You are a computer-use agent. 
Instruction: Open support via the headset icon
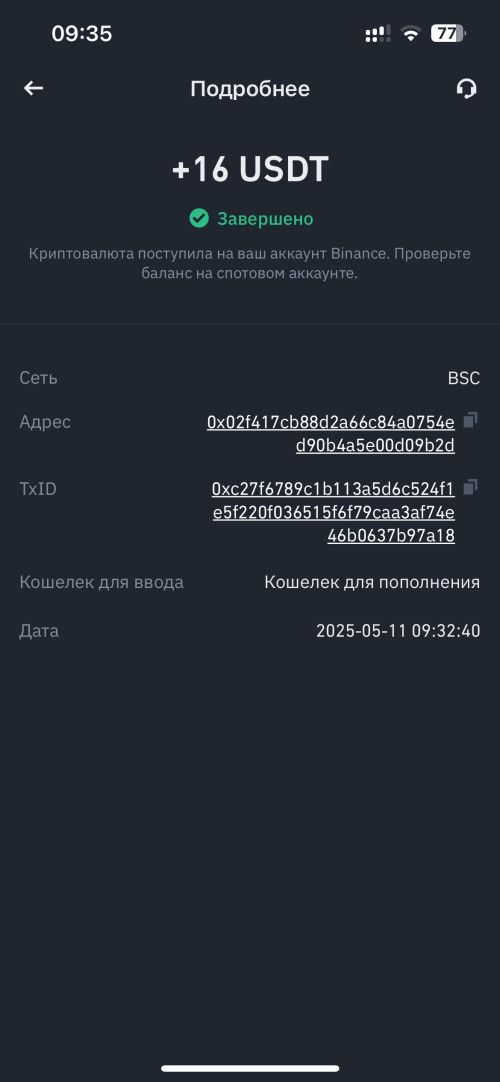(x=466, y=88)
